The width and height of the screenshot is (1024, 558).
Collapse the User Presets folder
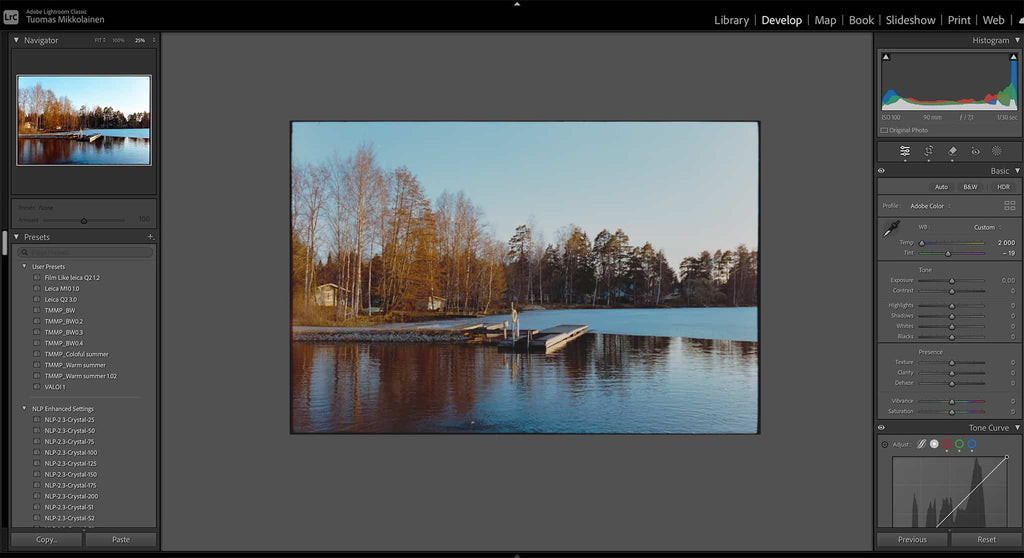pos(24,266)
